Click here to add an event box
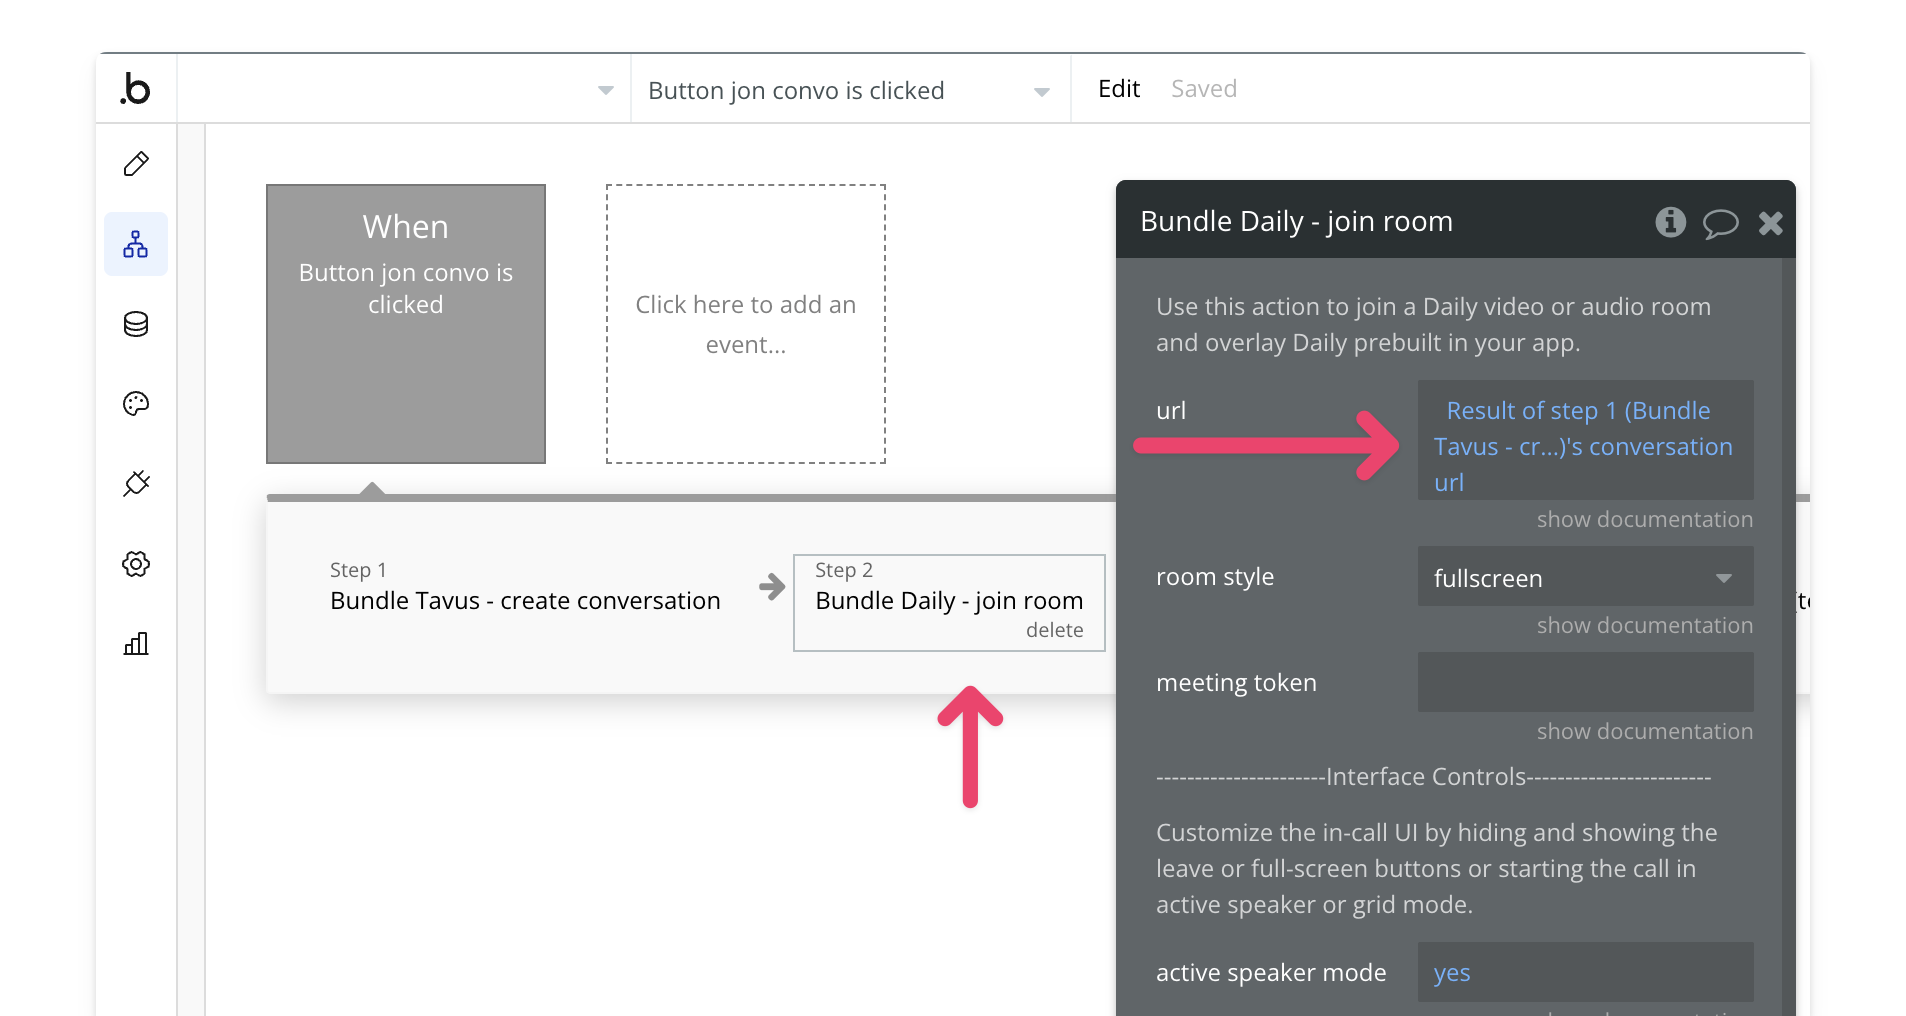This screenshot has height=1016, width=1906. 746,324
